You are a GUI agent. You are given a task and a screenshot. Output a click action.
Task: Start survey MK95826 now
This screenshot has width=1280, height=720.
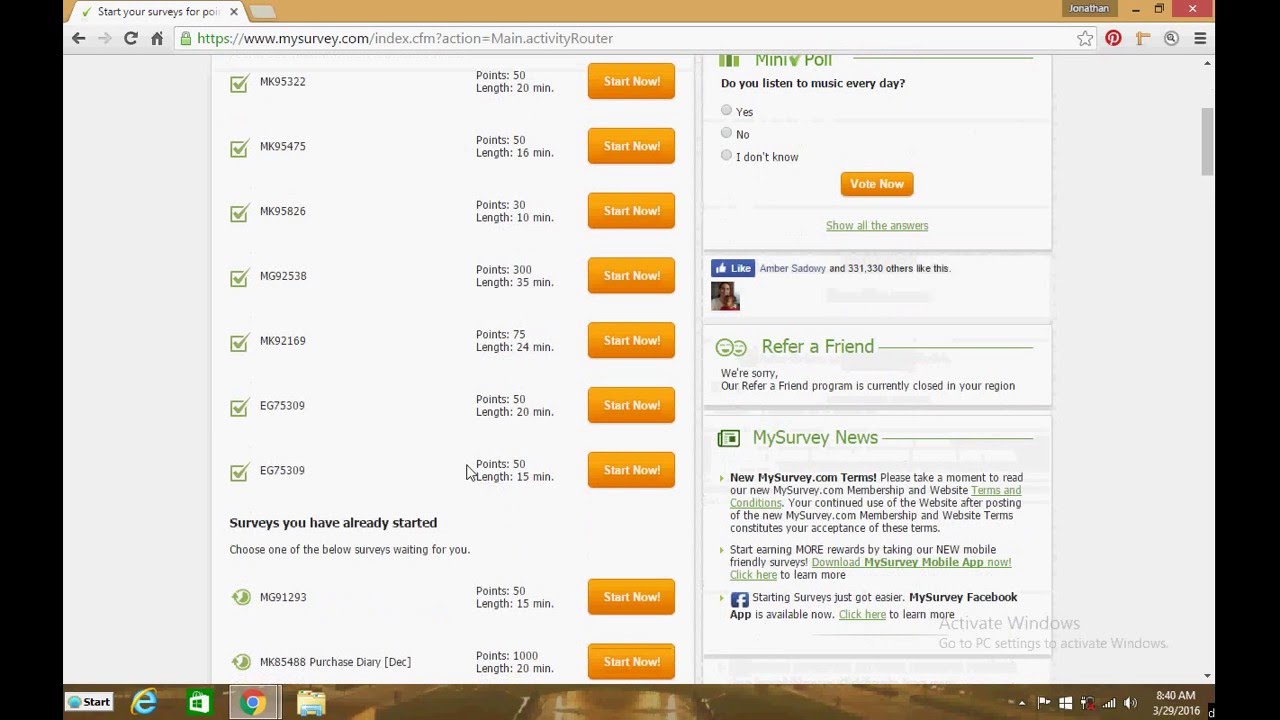pyautogui.click(x=631, y=211)
